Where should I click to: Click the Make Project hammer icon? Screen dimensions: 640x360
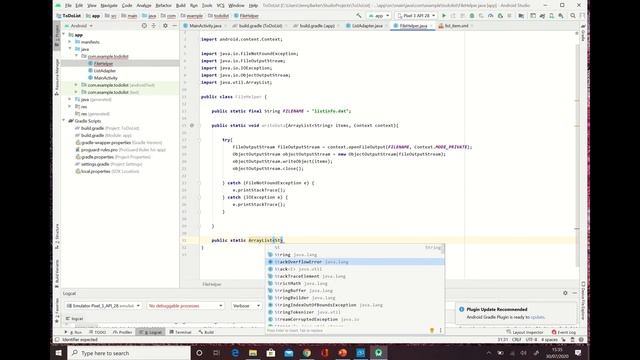(x=359, y=16)
